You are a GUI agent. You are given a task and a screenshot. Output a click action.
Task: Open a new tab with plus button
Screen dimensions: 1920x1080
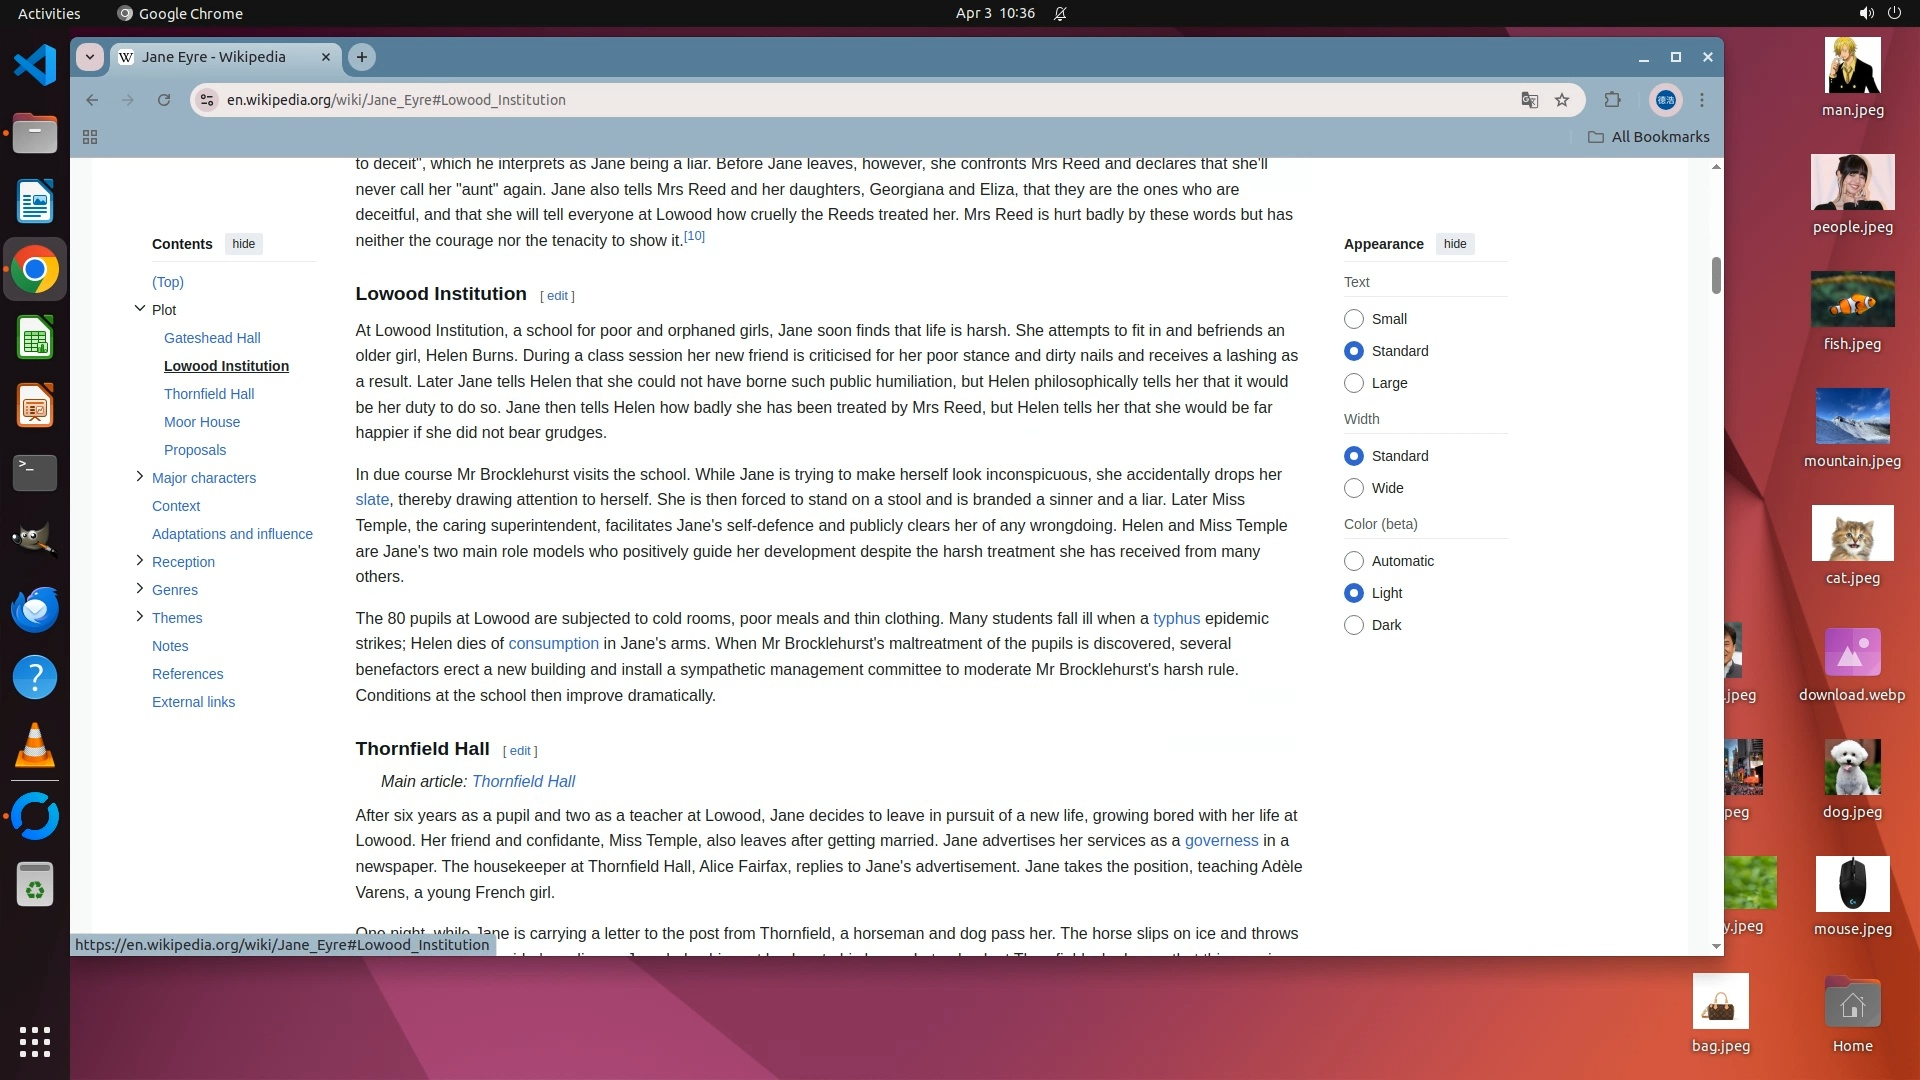coord(362,57)
